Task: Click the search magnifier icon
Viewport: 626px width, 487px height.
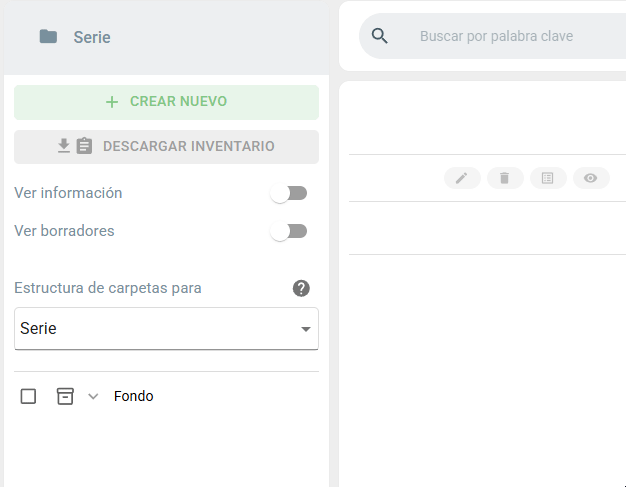Action: (x=379, y=36)
